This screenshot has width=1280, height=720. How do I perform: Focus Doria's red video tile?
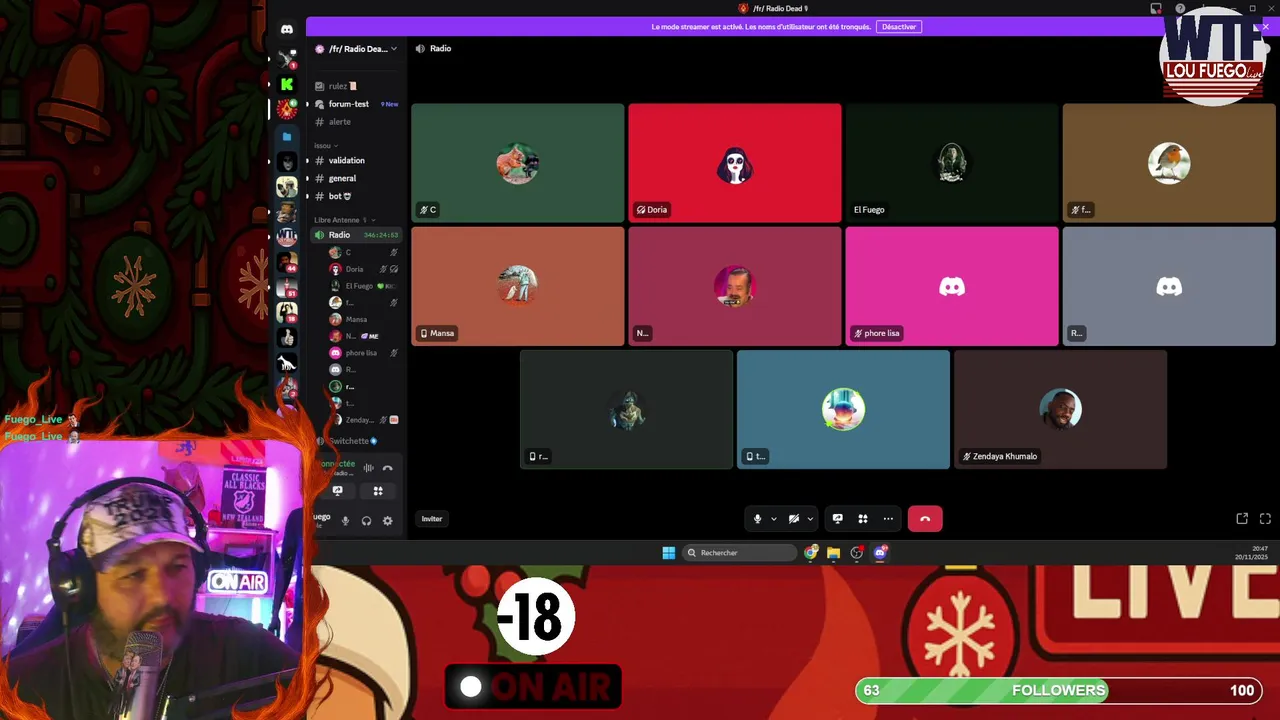pyautogui.click(x=735, y=163)
